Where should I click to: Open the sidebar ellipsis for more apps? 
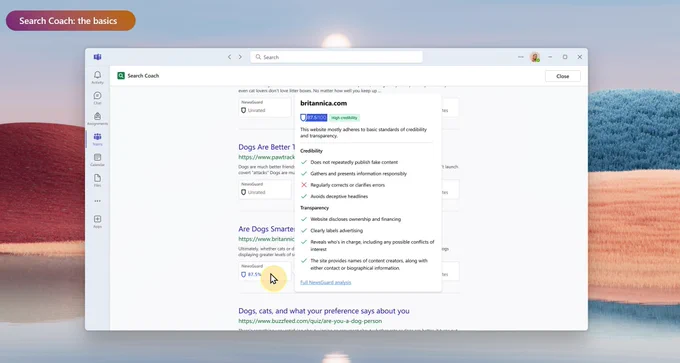pos(97,201)
